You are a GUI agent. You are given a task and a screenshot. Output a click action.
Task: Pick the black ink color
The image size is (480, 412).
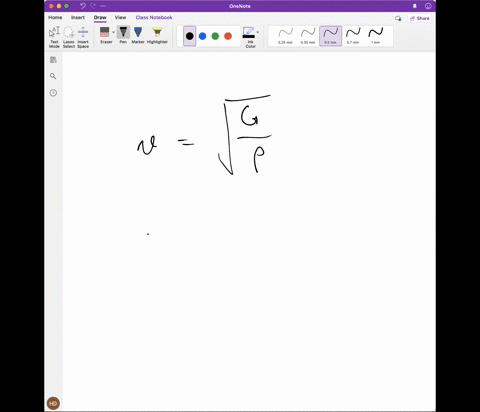tap(190, 36)
